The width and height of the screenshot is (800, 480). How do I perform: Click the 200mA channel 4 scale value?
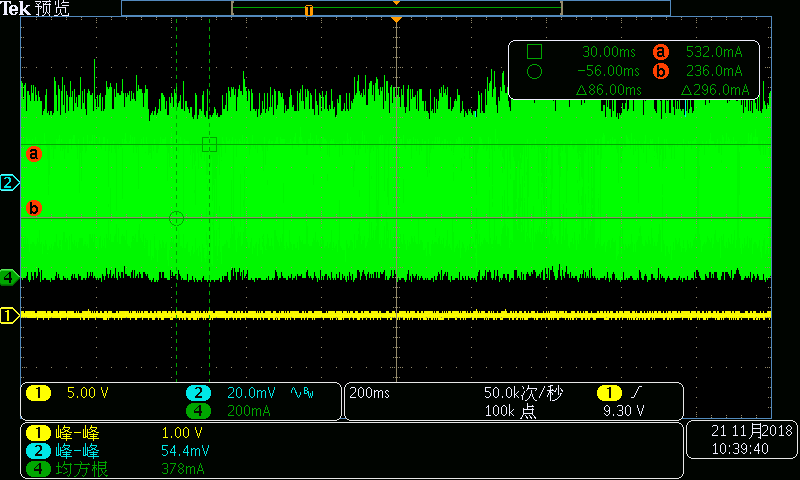point(248,411)
